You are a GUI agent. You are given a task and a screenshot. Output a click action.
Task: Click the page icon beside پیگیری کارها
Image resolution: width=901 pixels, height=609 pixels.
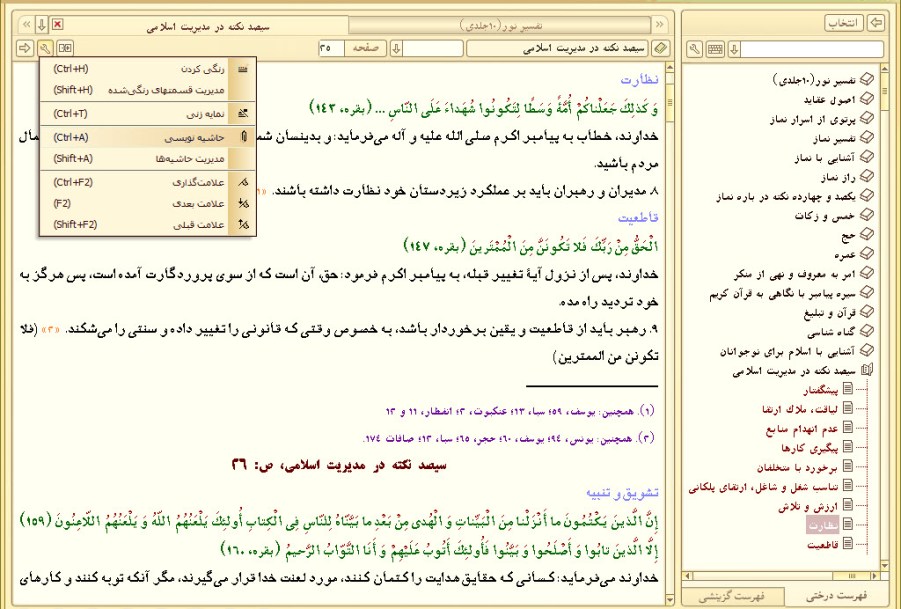(x=848, y=447)
